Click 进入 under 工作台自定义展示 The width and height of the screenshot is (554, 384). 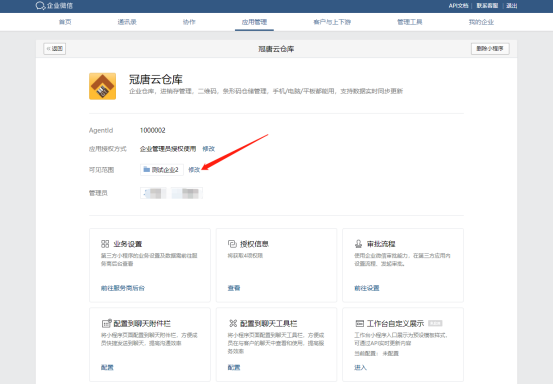[360, 367]
